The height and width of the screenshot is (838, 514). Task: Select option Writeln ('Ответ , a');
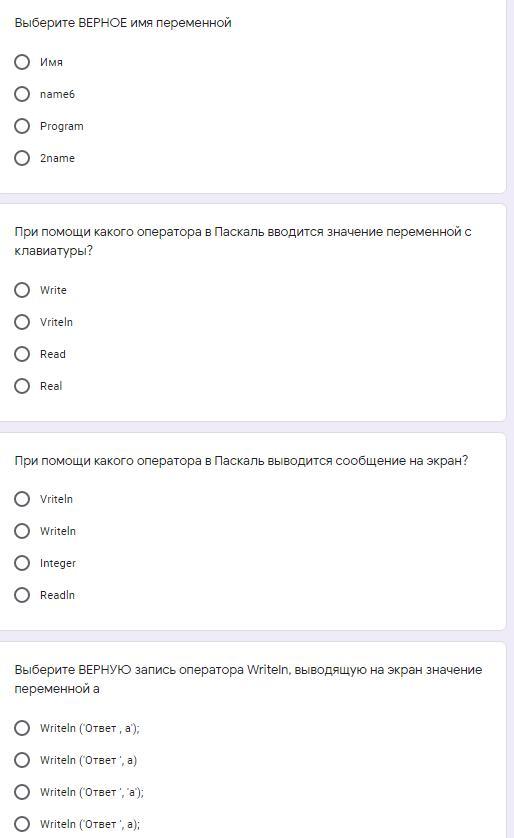click(22, 728)
